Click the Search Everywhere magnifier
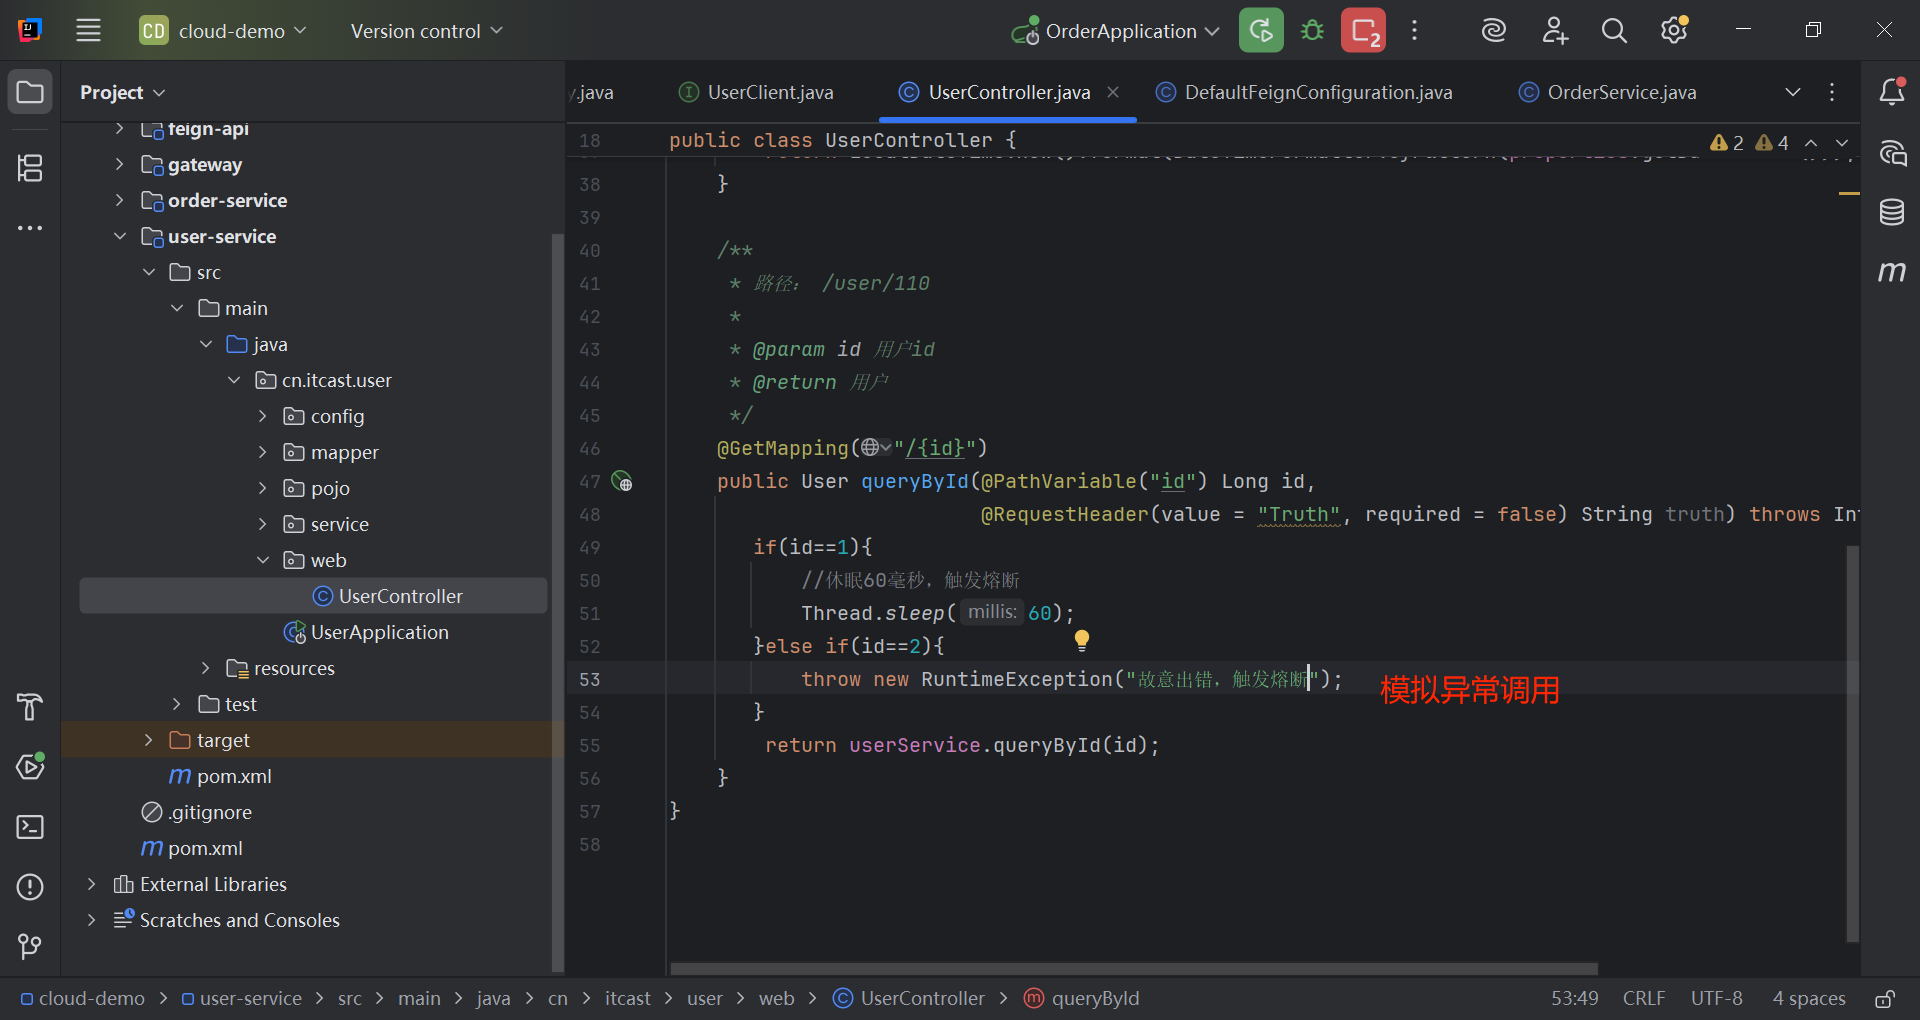The width and height of the screenshot is (1920, 1020). [1614, 30]
